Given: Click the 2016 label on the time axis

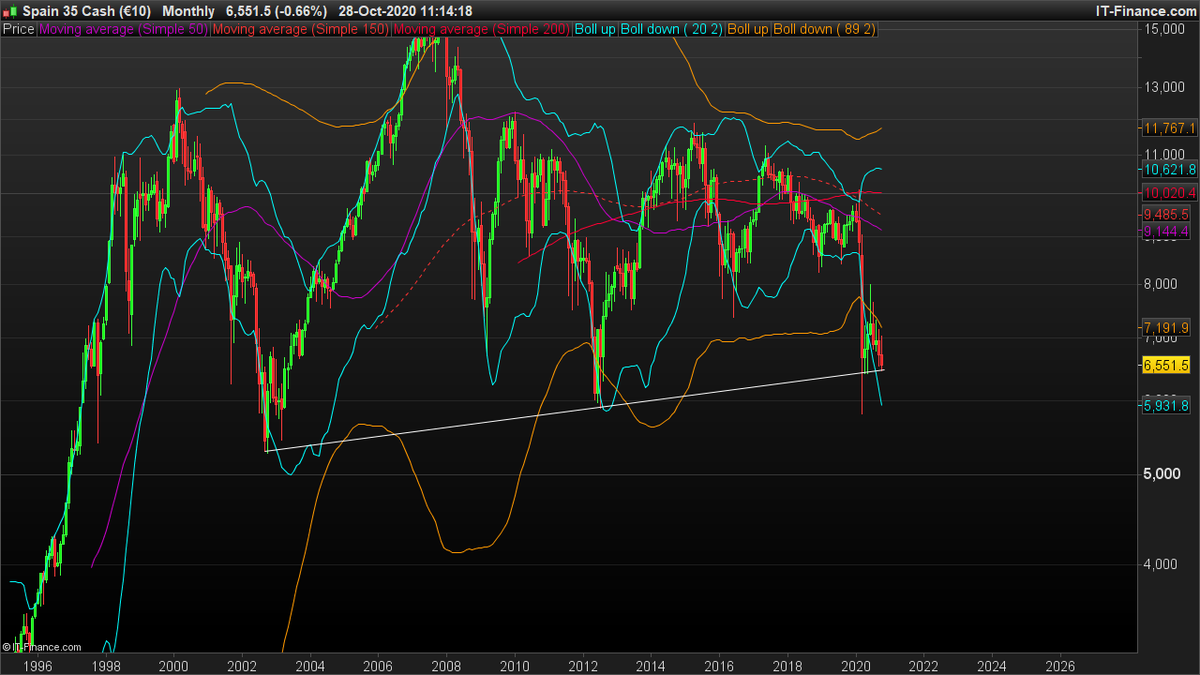Looking at the screenshot, I should (x=719, y=665).
